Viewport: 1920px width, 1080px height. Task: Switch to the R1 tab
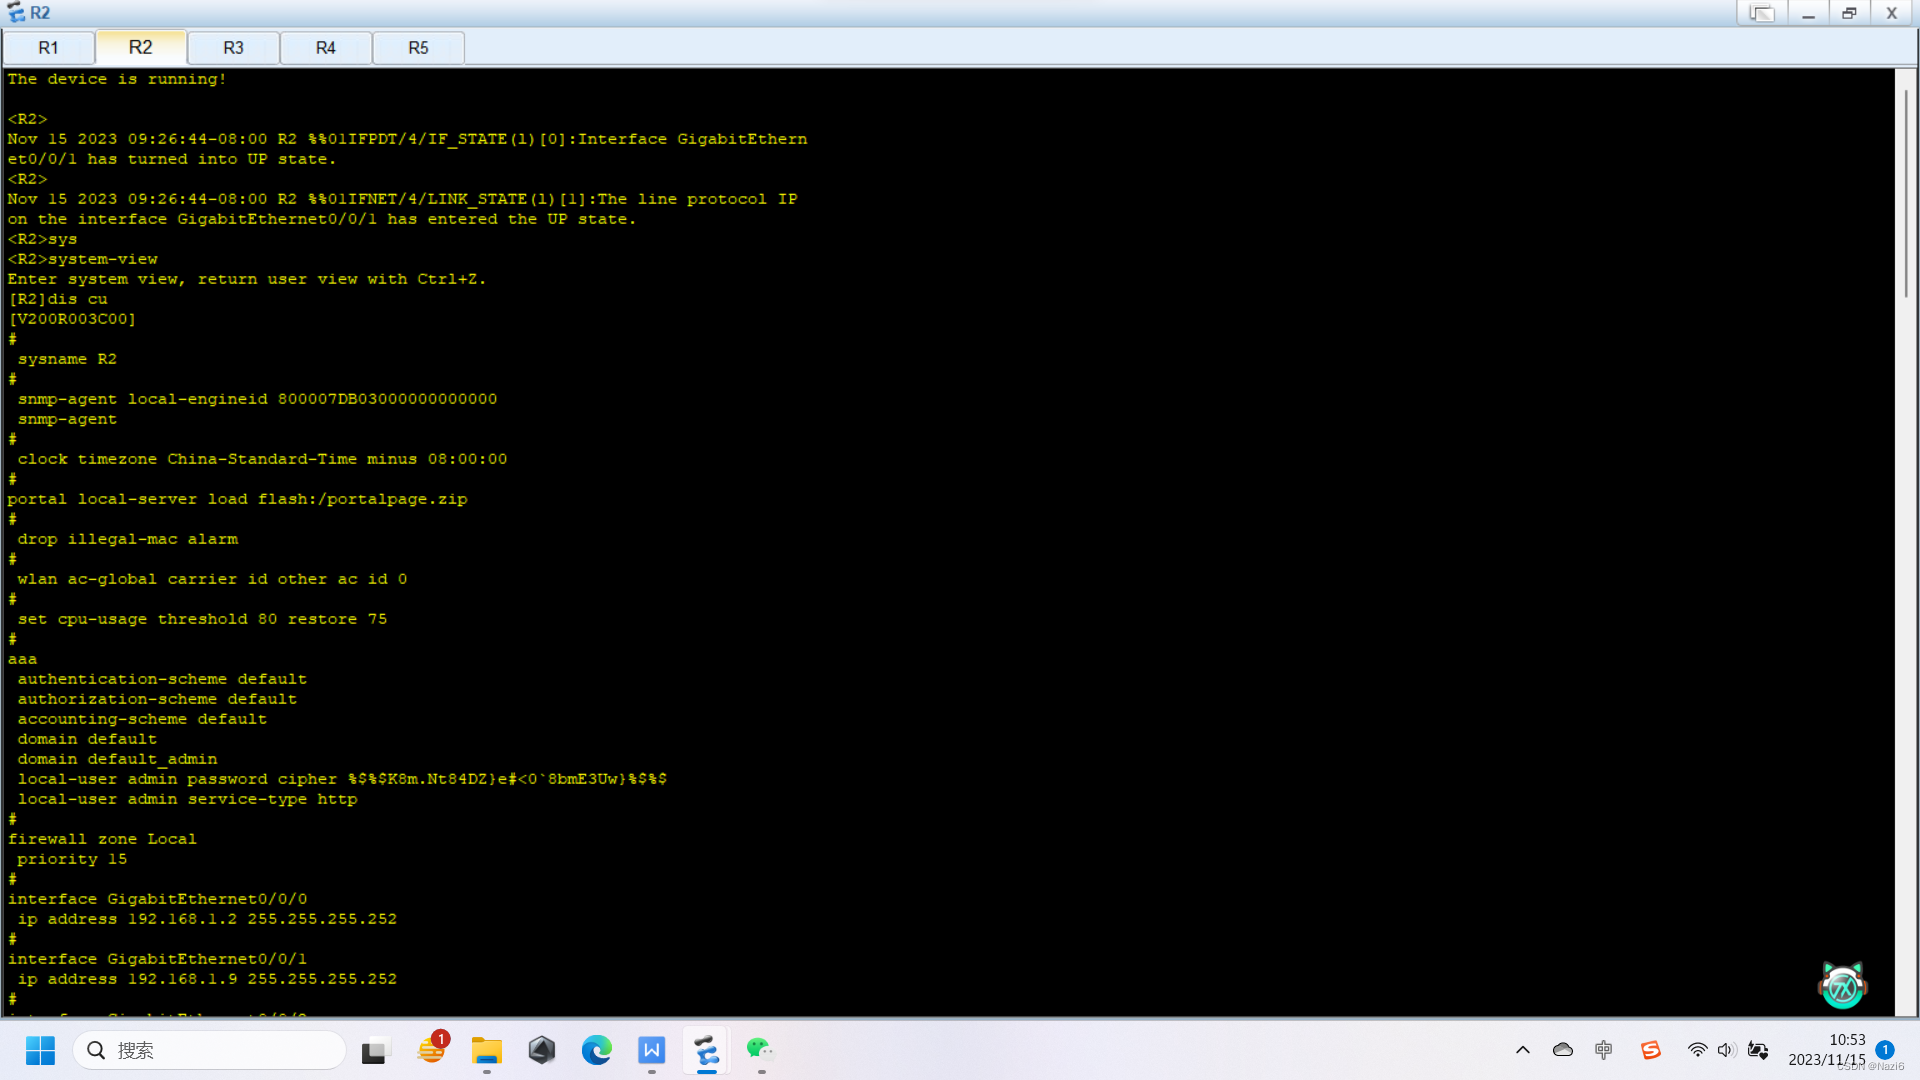48,48
